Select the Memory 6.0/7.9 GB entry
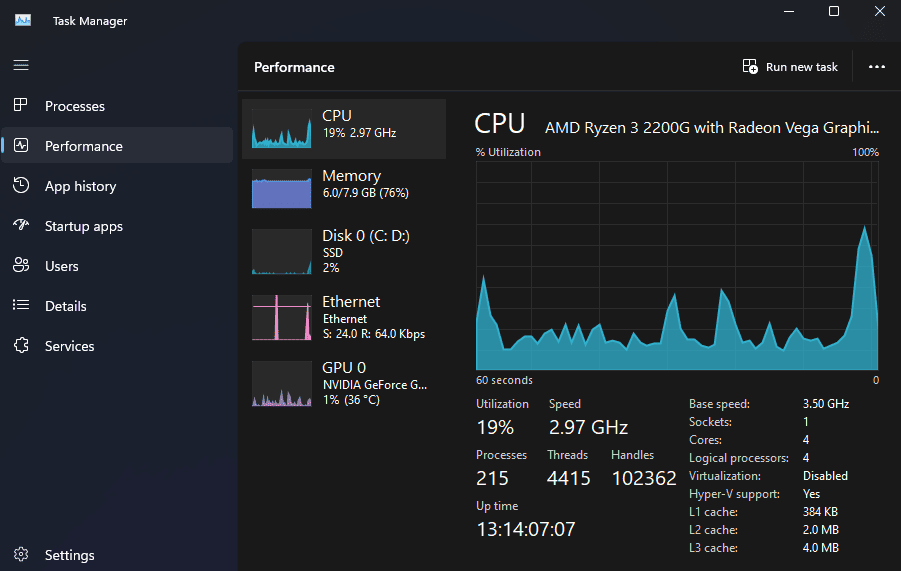Viewport: 901px width, 571px height. point(344,188)
